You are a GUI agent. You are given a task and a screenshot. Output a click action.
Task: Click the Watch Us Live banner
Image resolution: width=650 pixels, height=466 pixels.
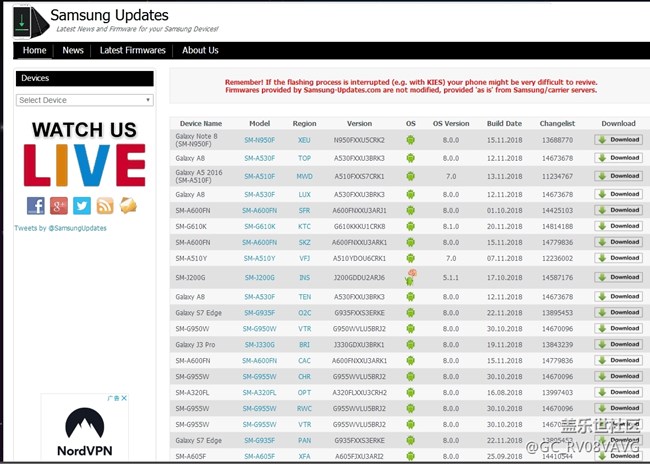(x=85, y=153)
